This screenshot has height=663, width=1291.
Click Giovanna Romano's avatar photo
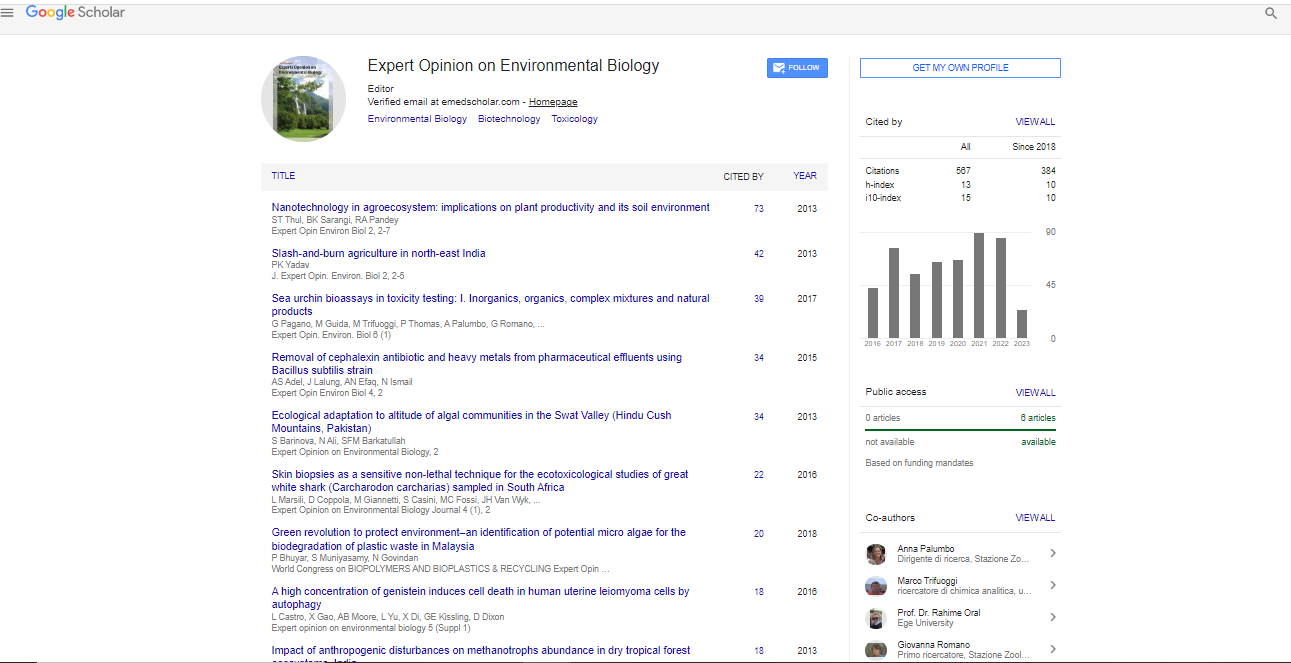876,650
